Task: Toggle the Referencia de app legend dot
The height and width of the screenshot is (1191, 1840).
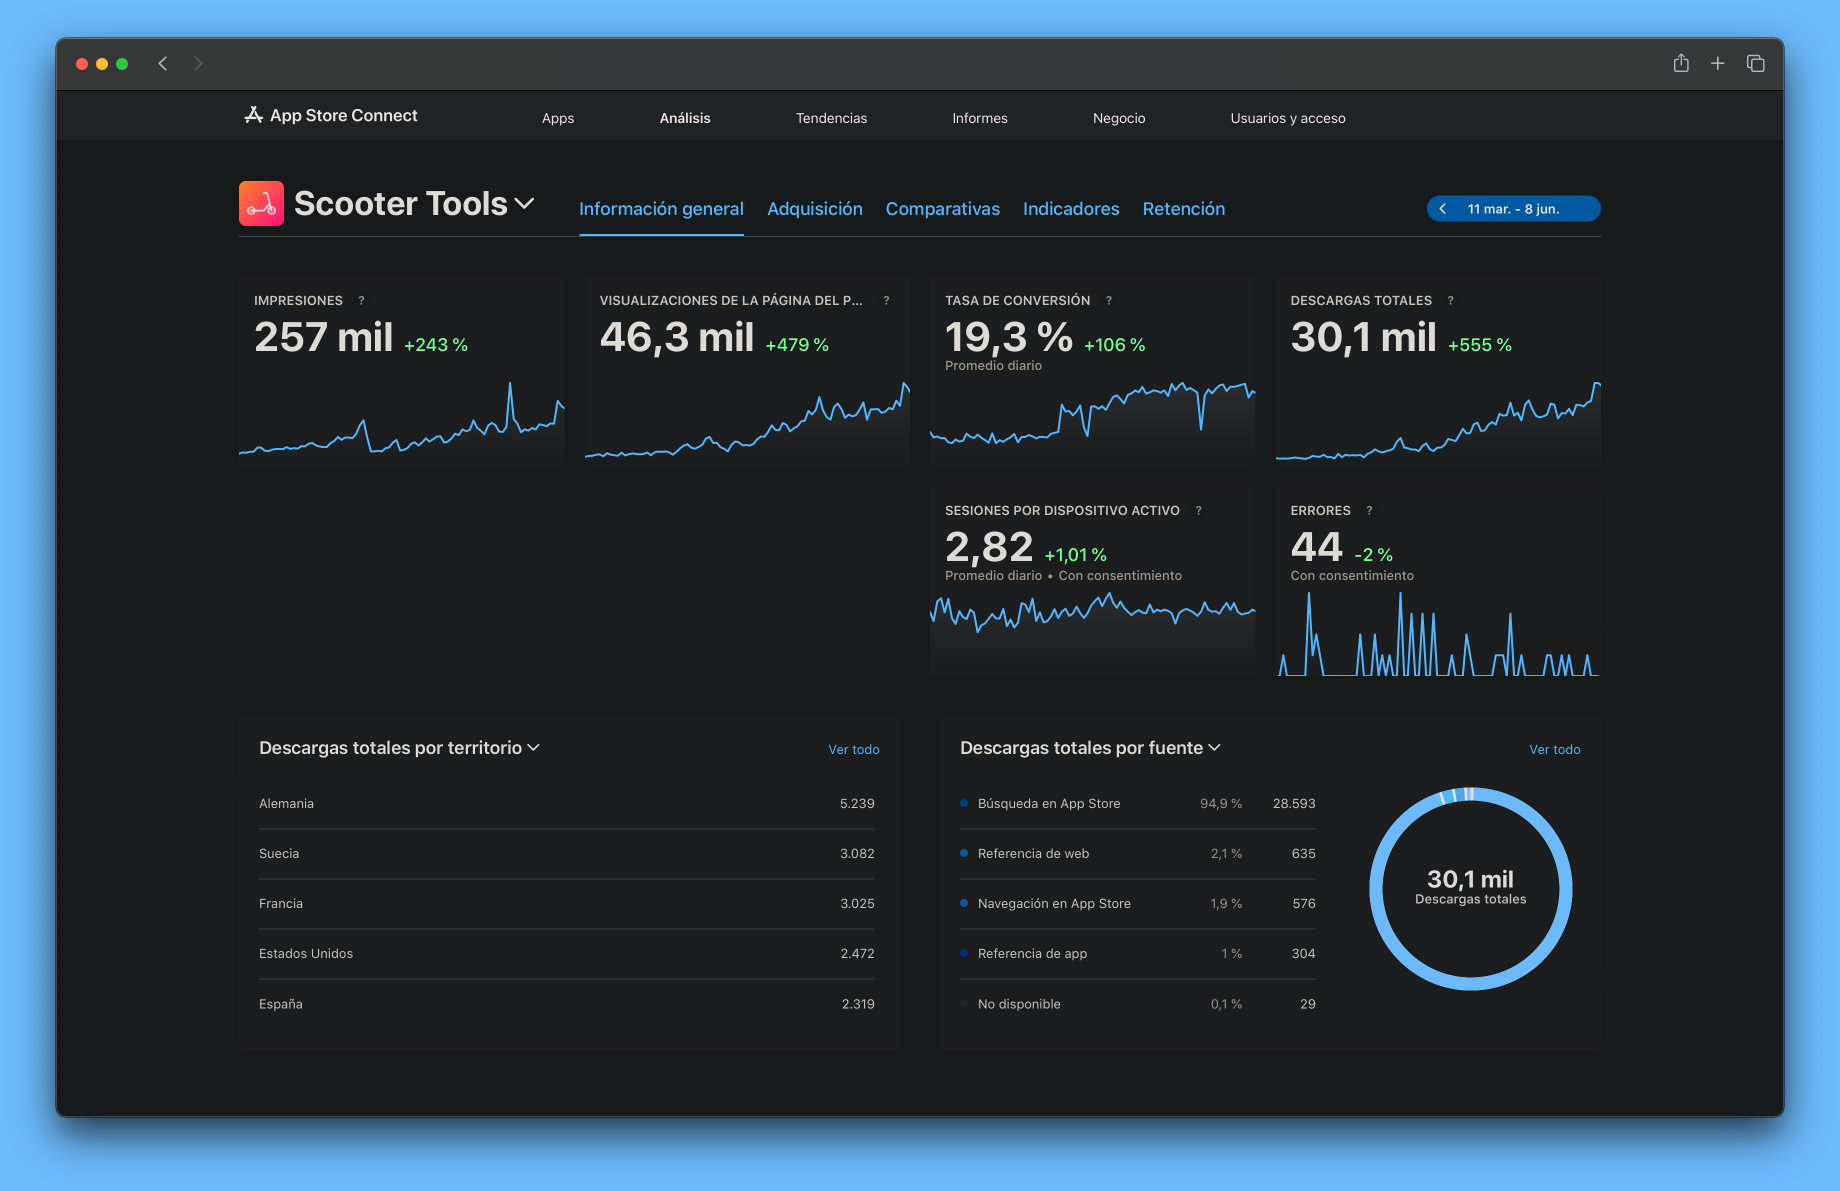Action: tap(963, 953)
